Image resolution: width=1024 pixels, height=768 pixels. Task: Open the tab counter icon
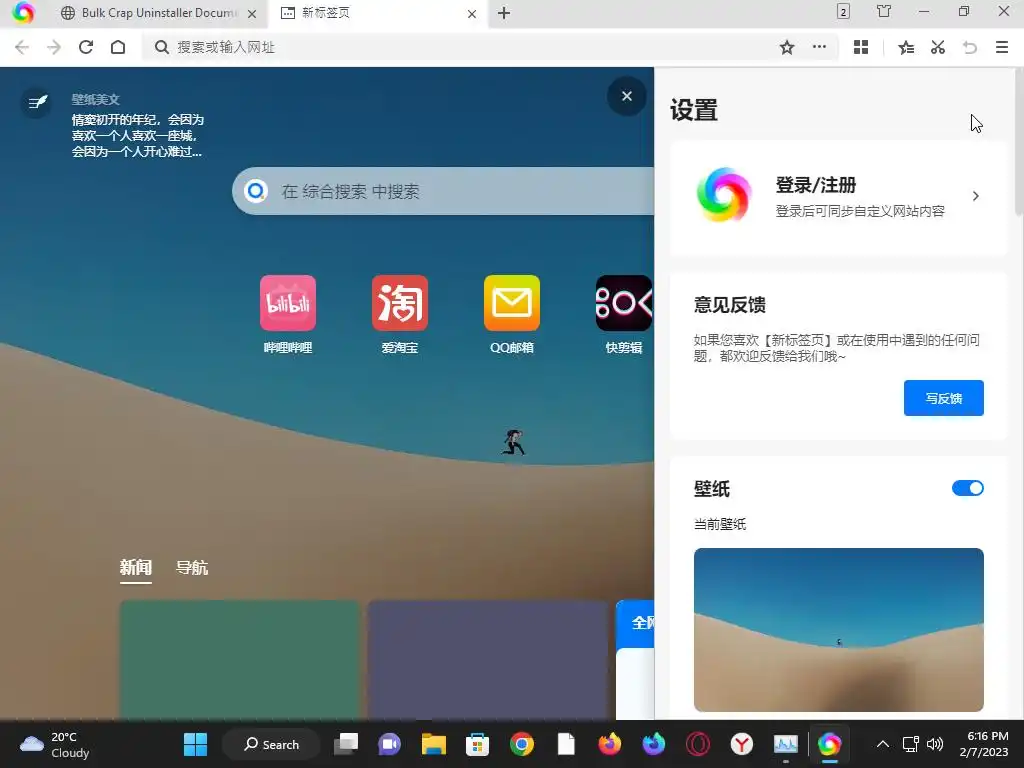843,11
